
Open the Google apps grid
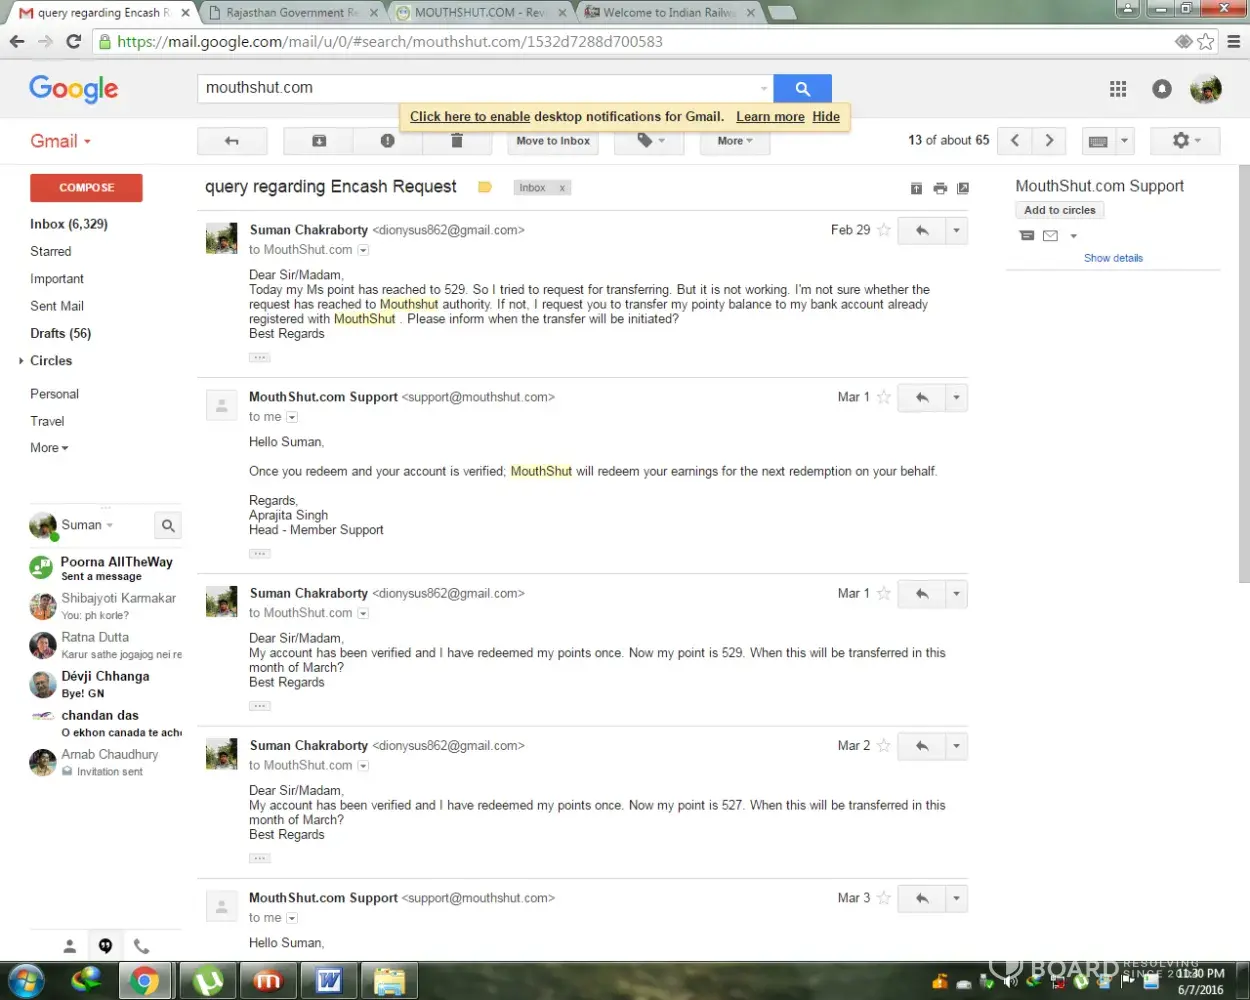[1118, 89]
